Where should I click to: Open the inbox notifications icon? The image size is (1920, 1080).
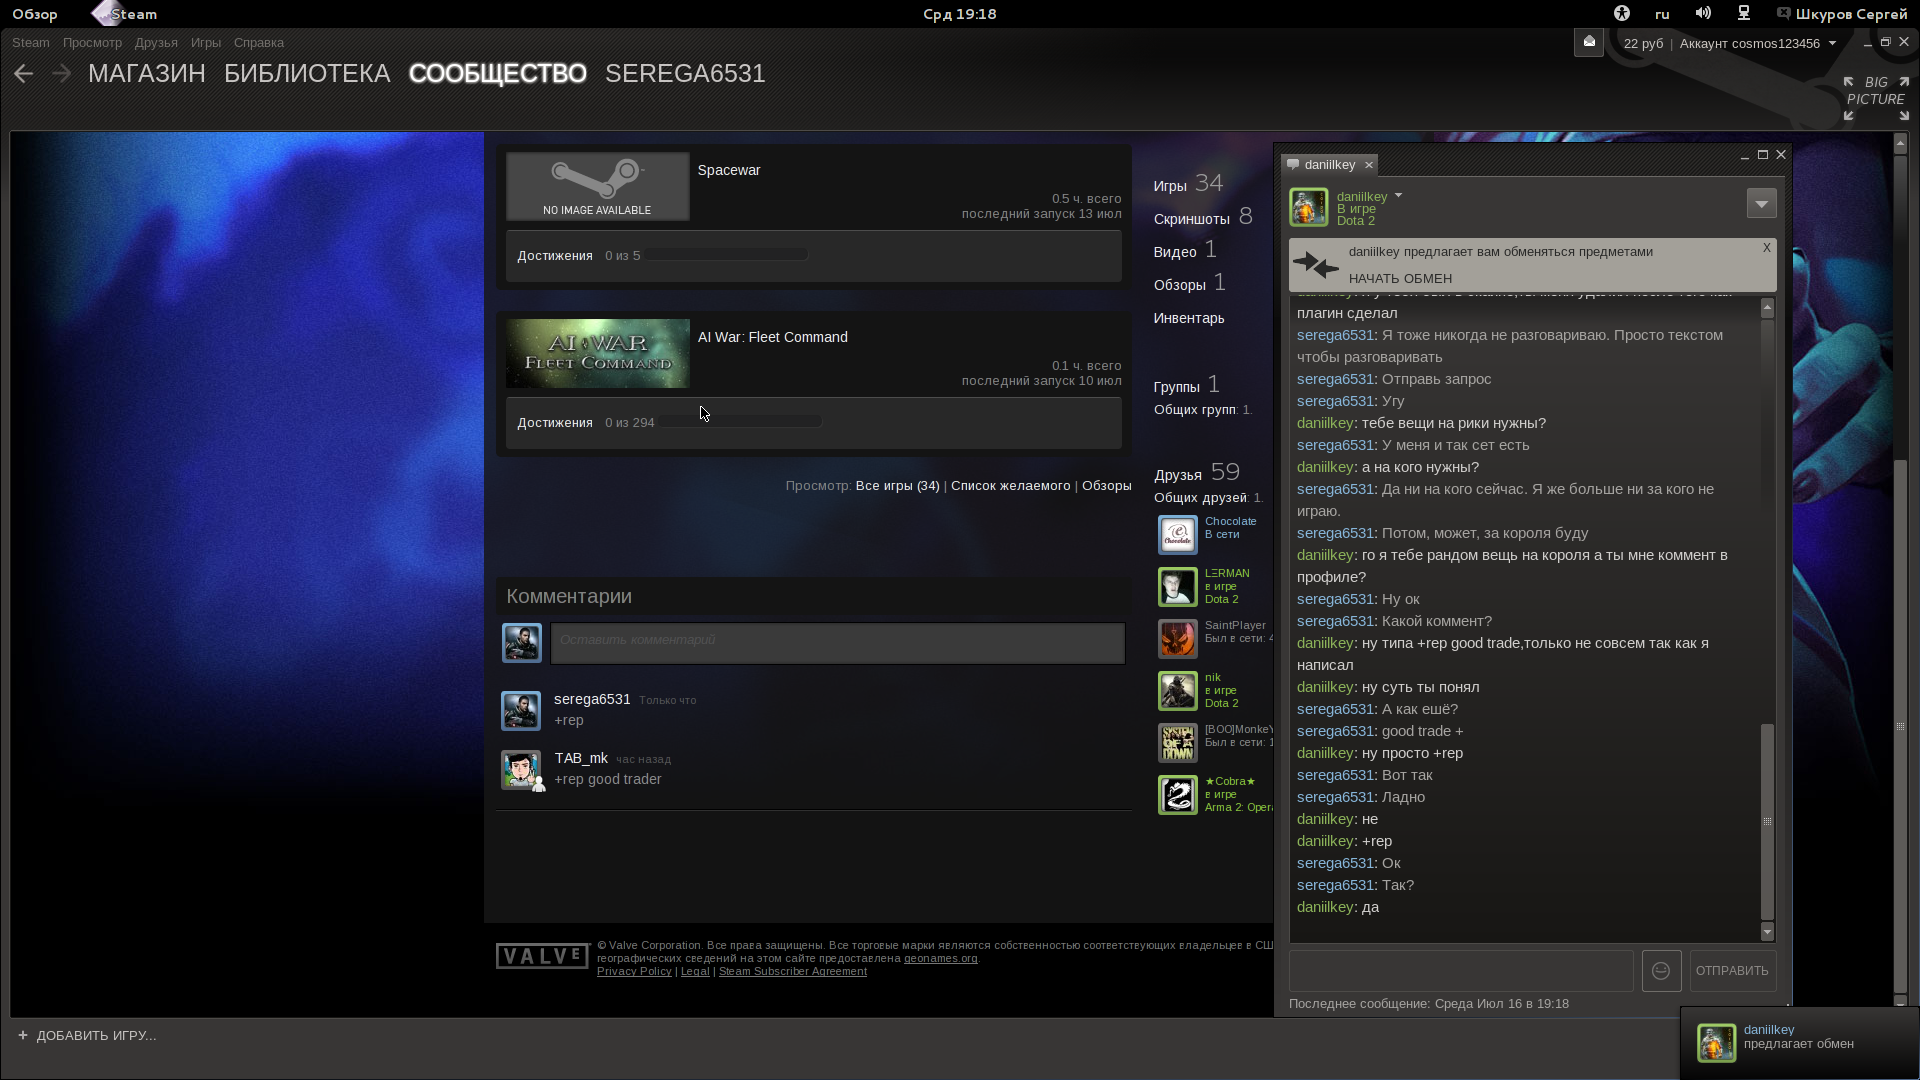[x=1589, y=42]
